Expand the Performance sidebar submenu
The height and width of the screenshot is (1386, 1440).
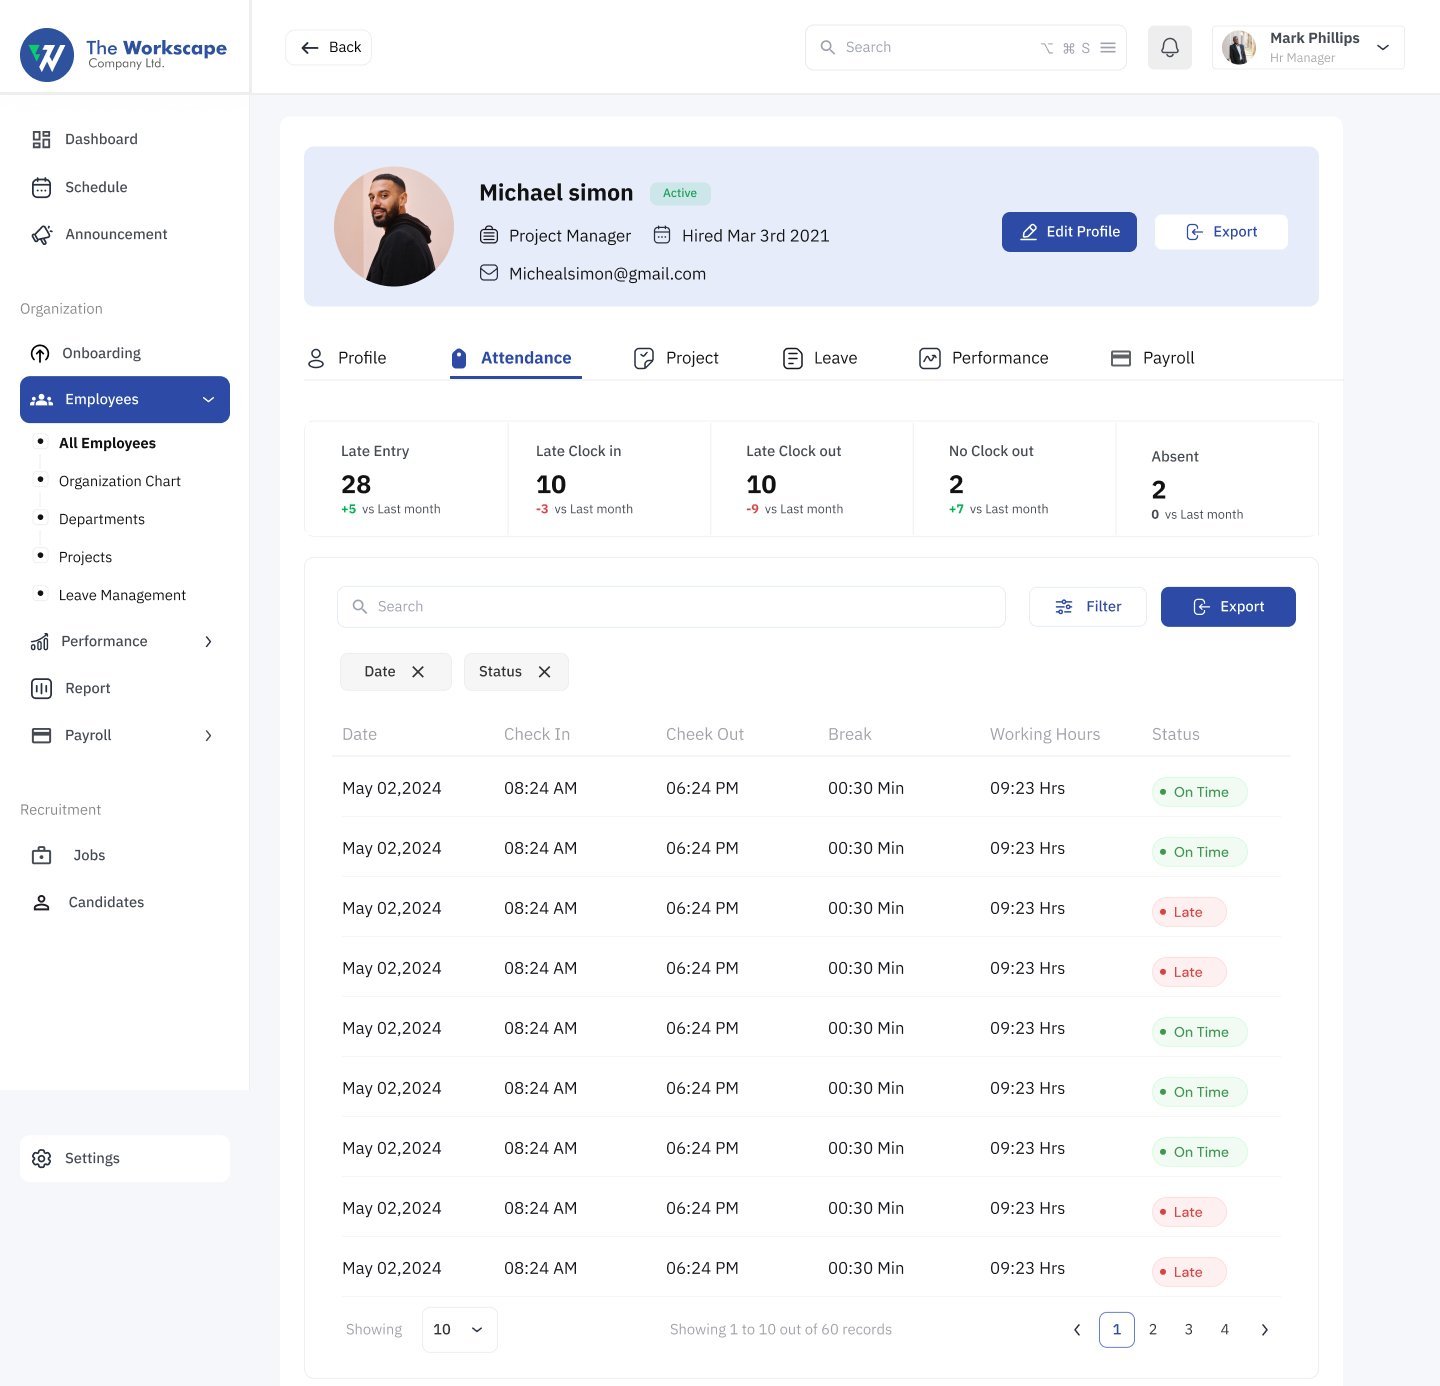coord(208,641)
